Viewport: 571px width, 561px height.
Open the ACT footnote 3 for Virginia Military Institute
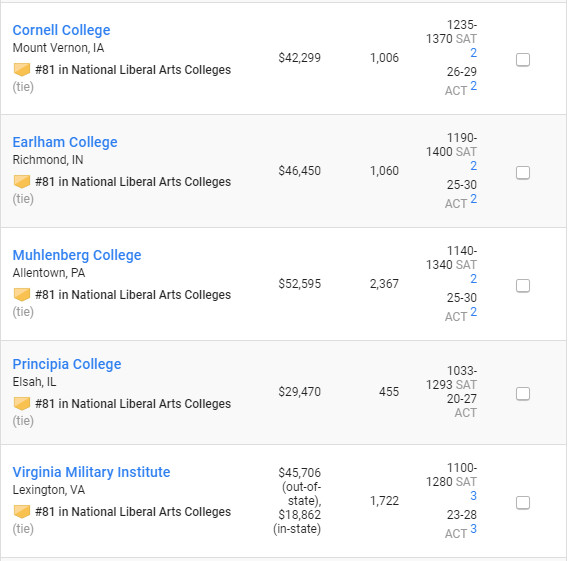coord(473,529)
